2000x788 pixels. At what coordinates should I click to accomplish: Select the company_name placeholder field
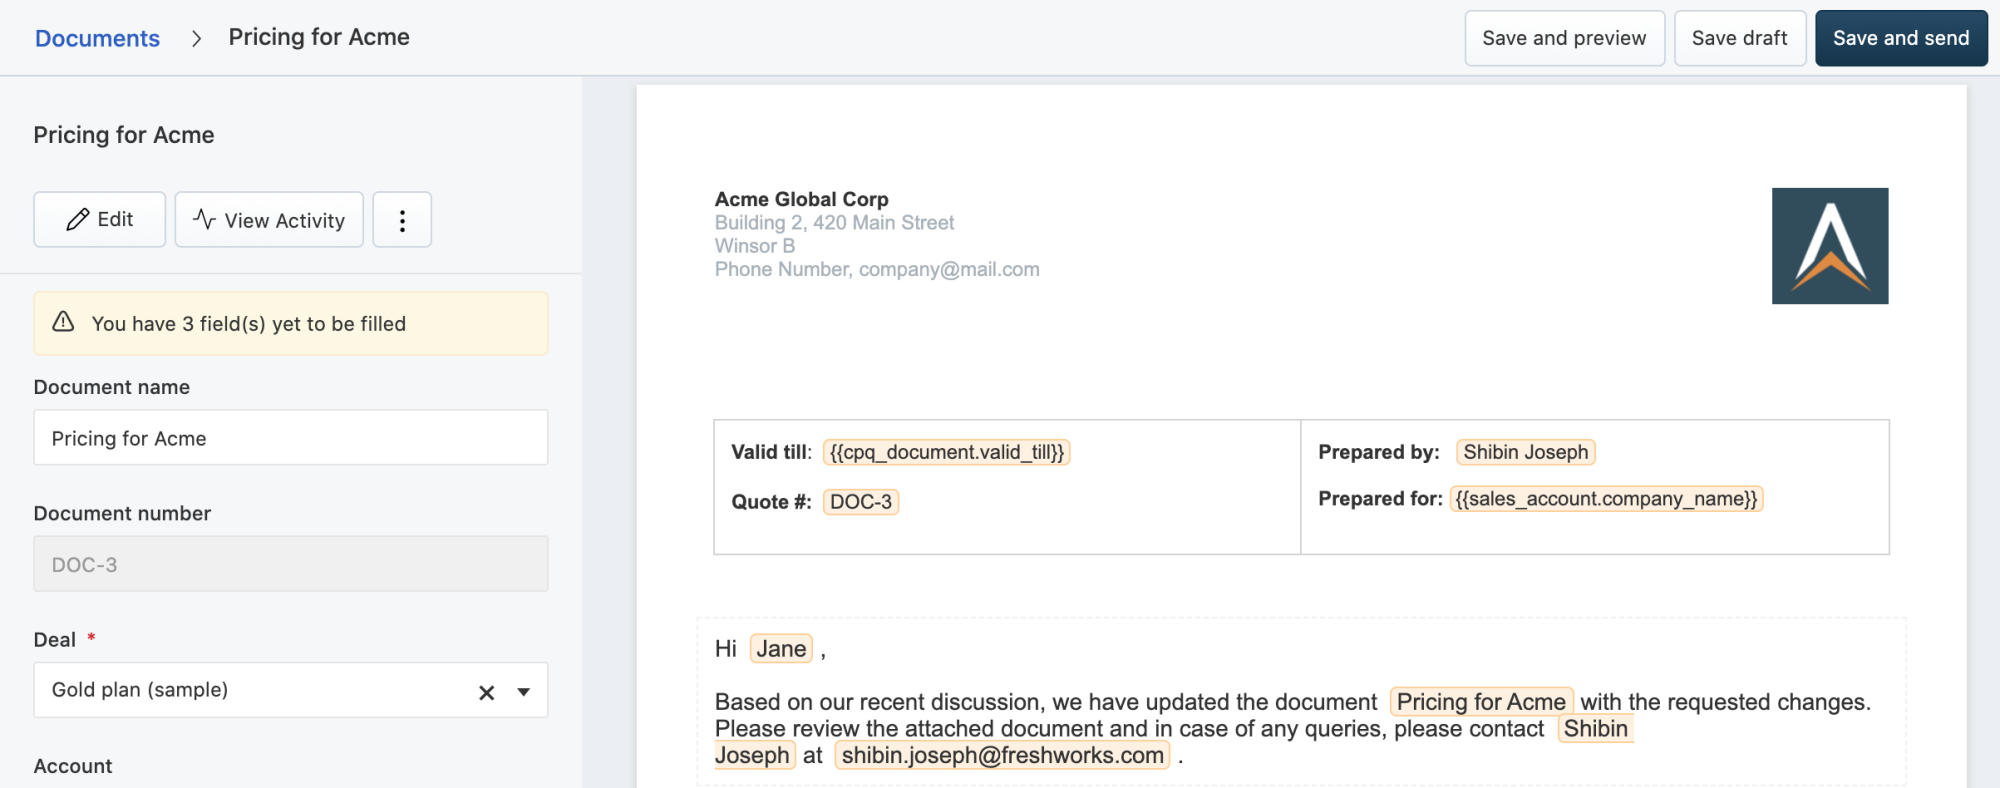click(1605, 499)
